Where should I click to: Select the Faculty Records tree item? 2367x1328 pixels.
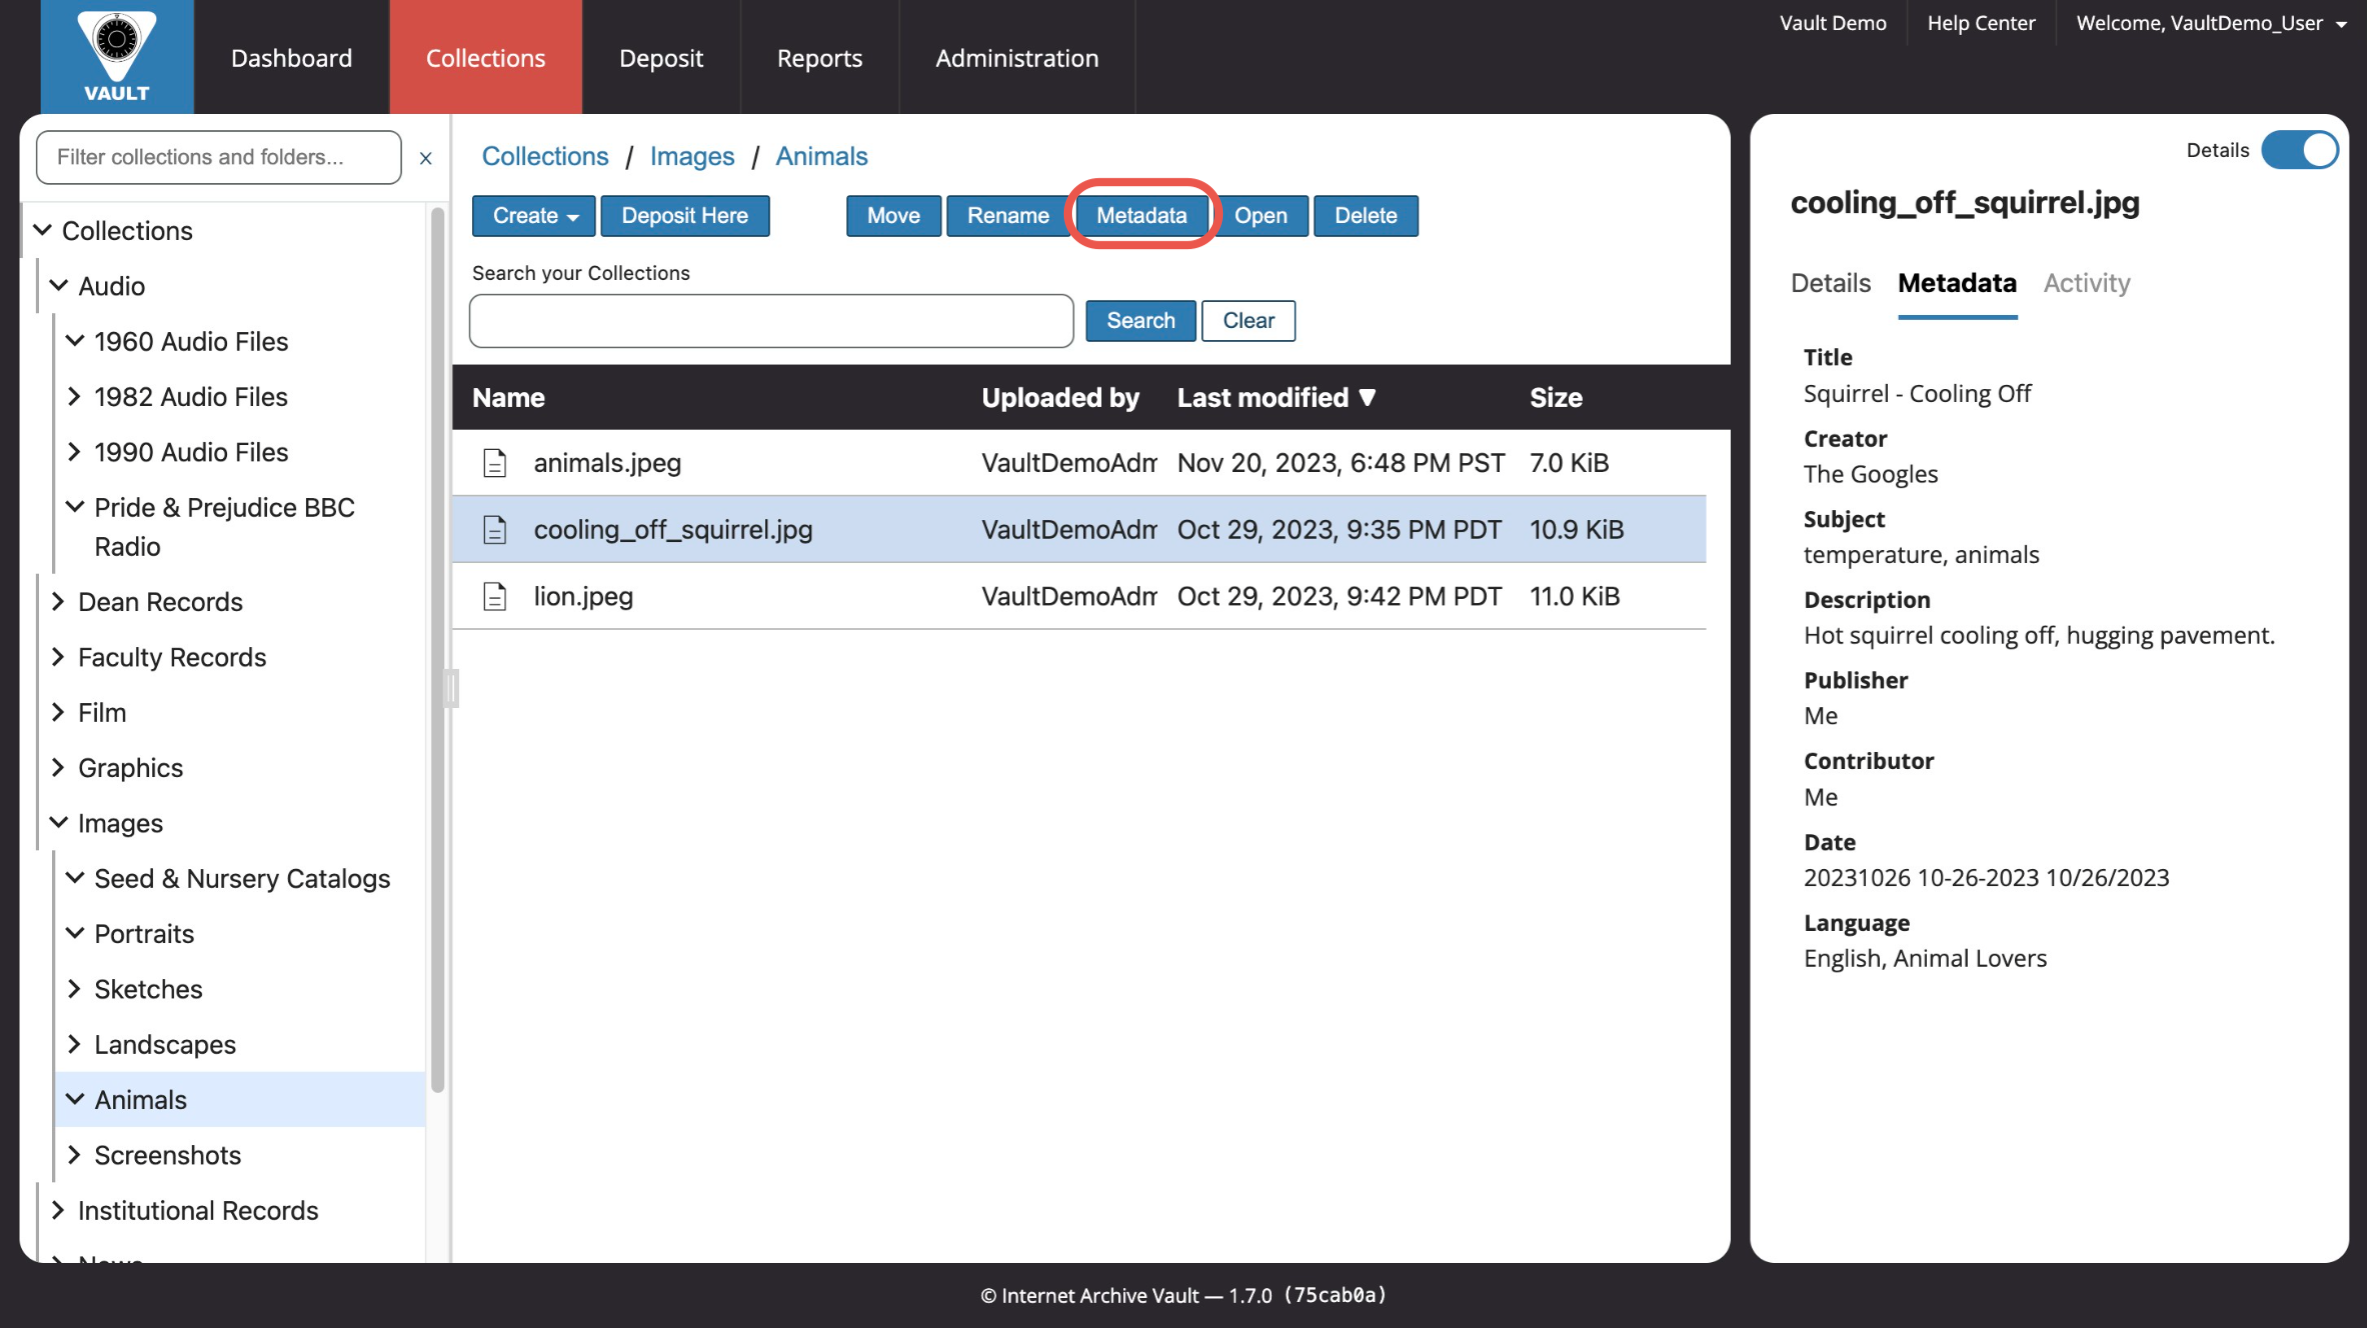[172, 657]
